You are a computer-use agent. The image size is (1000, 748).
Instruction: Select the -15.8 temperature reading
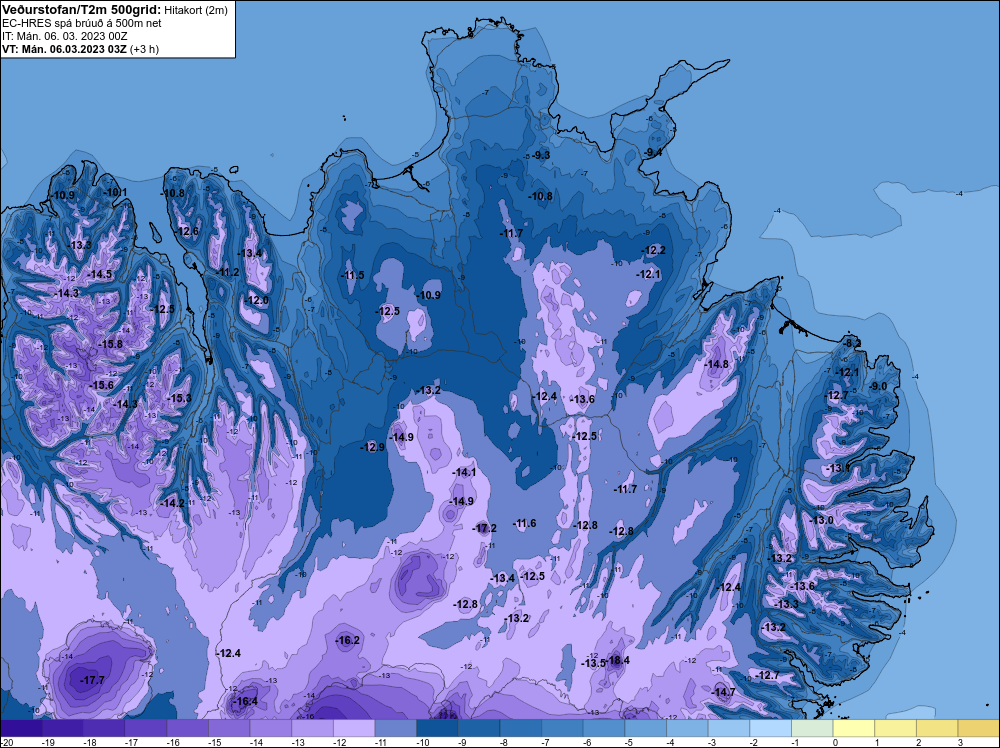[x=110, y=344]
